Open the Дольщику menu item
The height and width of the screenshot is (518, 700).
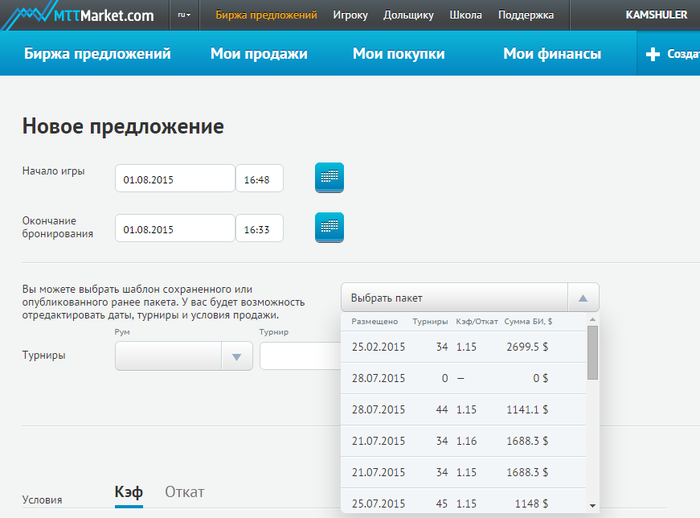(408, 15)
